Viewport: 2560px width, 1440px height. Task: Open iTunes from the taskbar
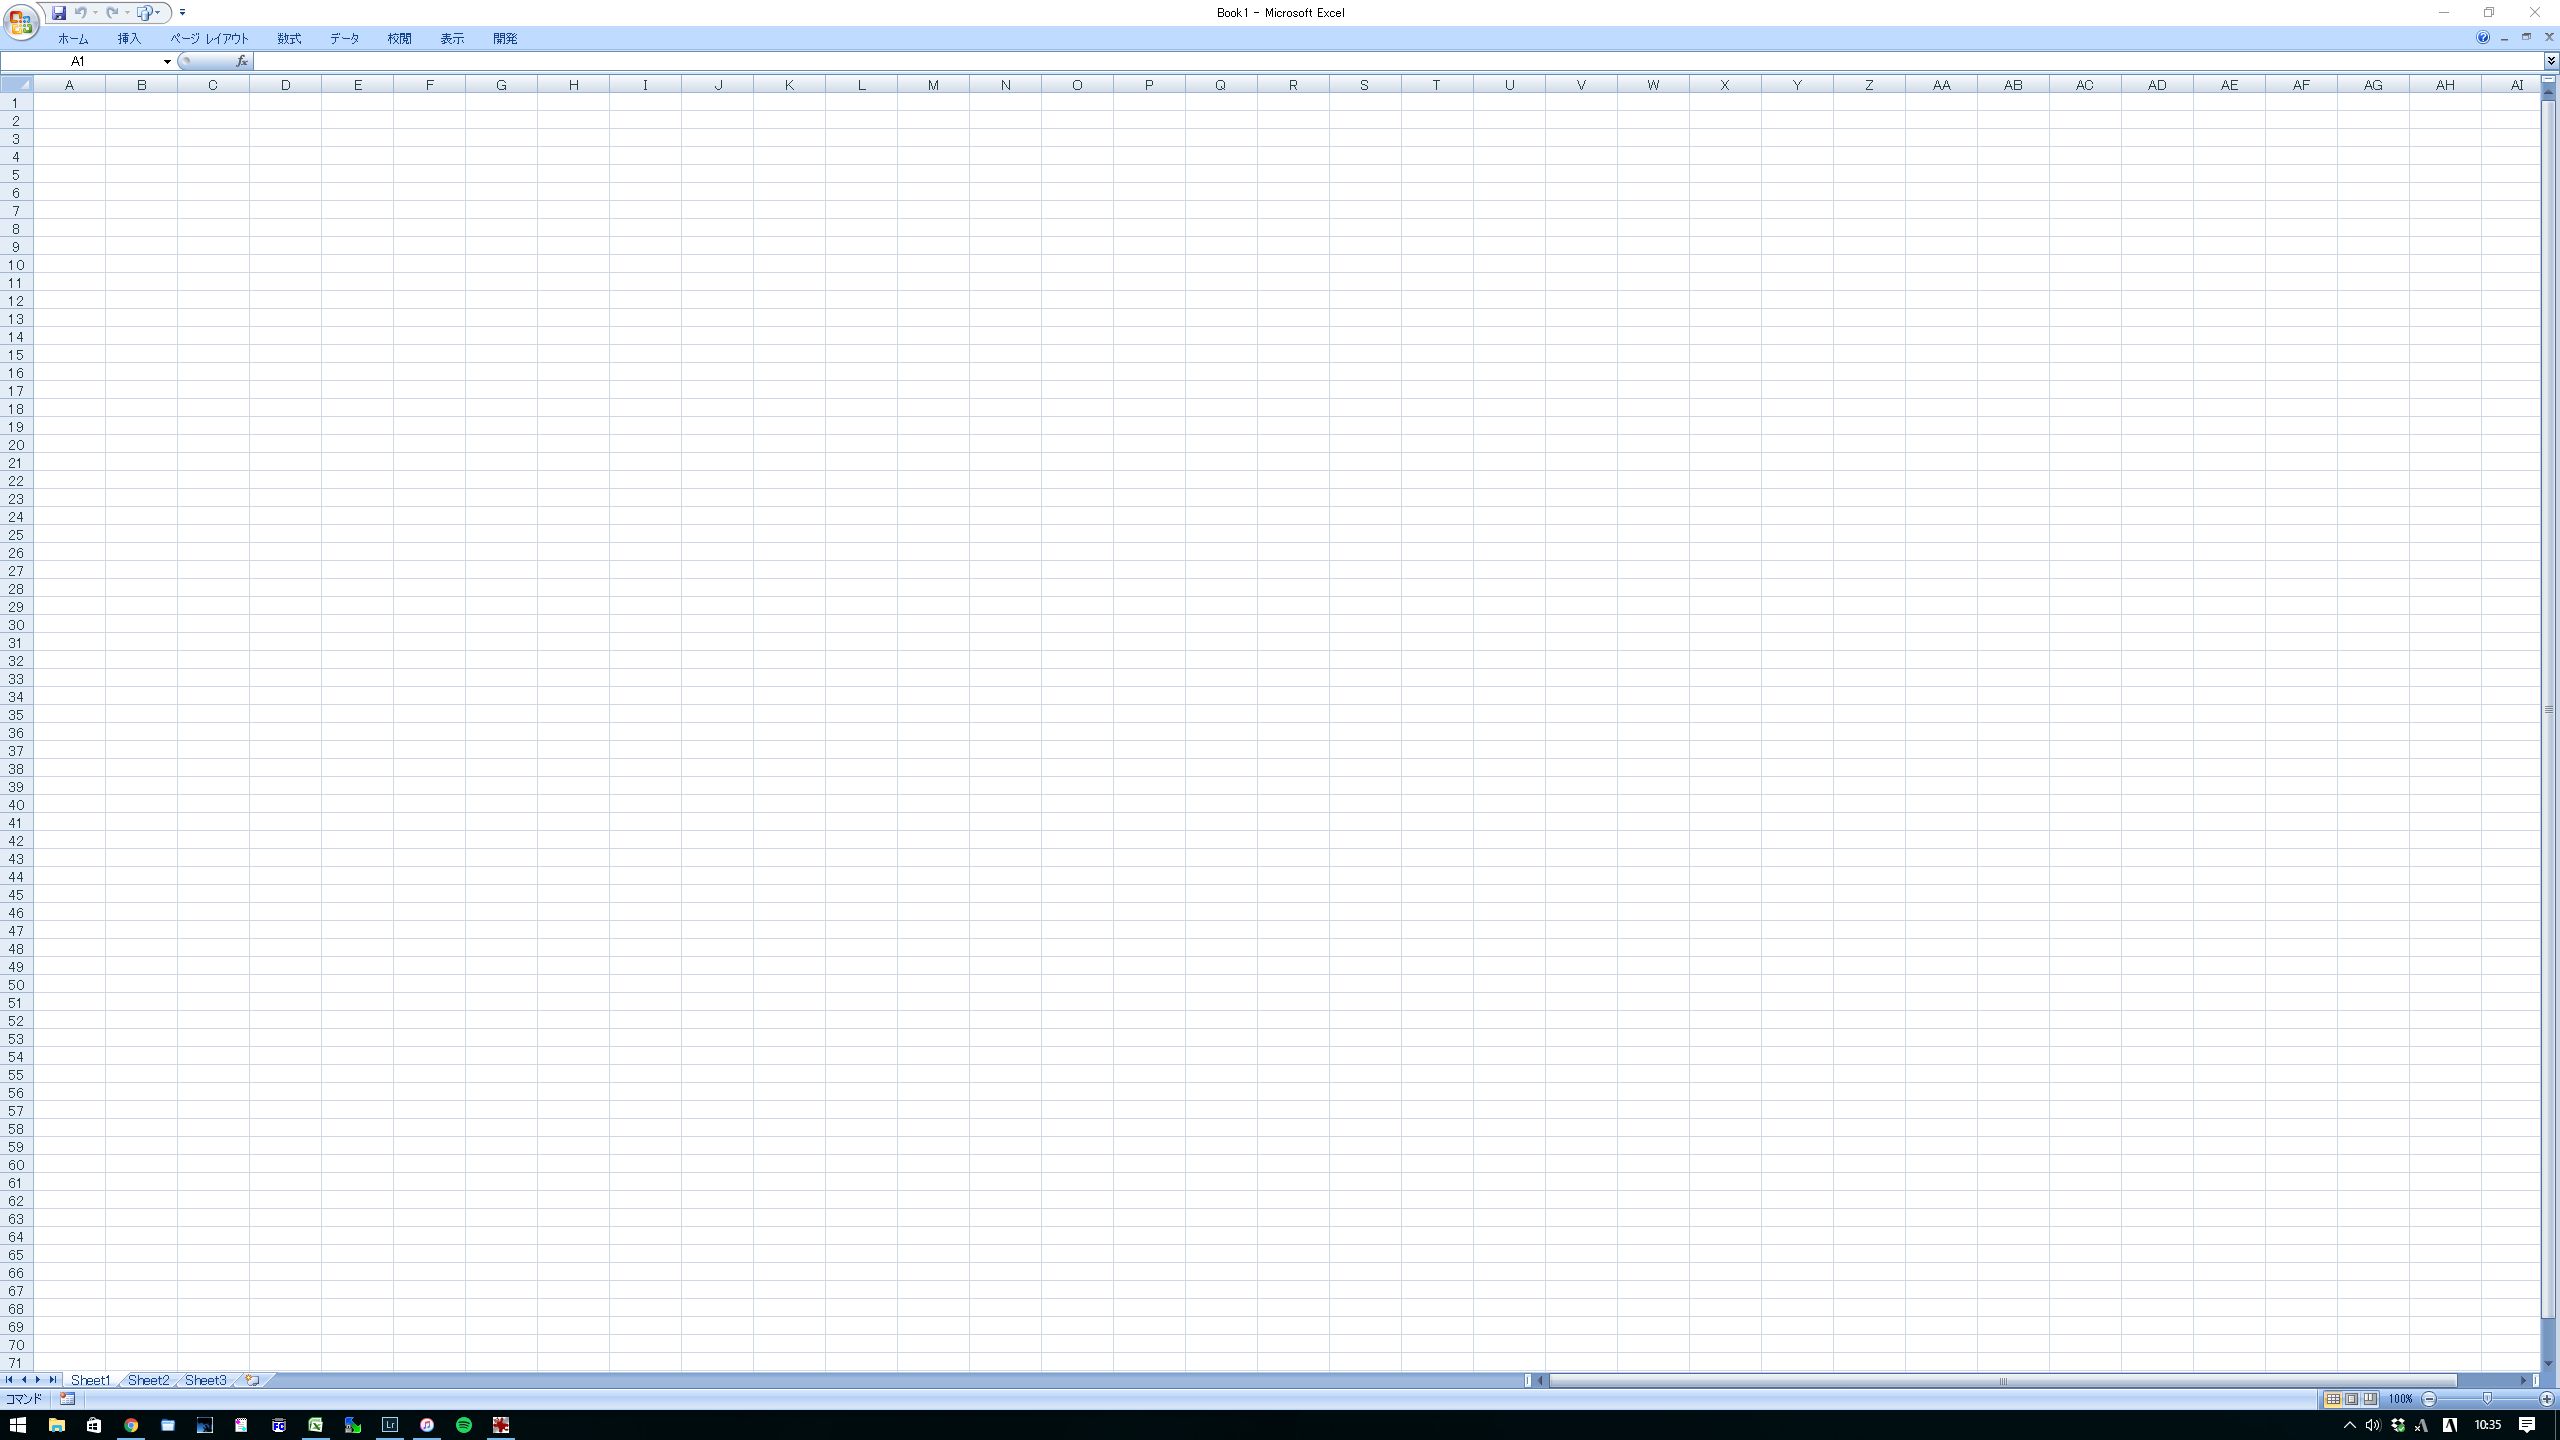click(427, 1425)
